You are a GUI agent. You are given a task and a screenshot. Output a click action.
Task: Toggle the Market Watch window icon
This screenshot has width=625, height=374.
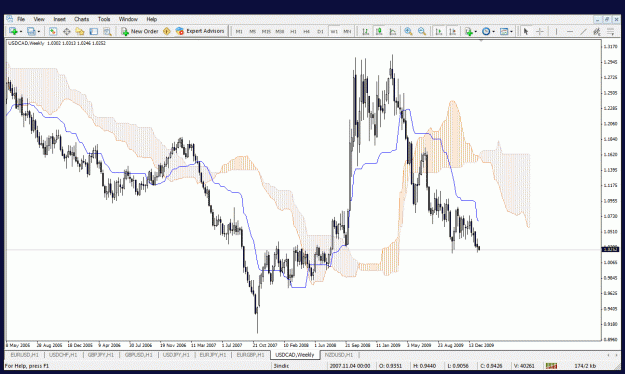coord(53,31)
